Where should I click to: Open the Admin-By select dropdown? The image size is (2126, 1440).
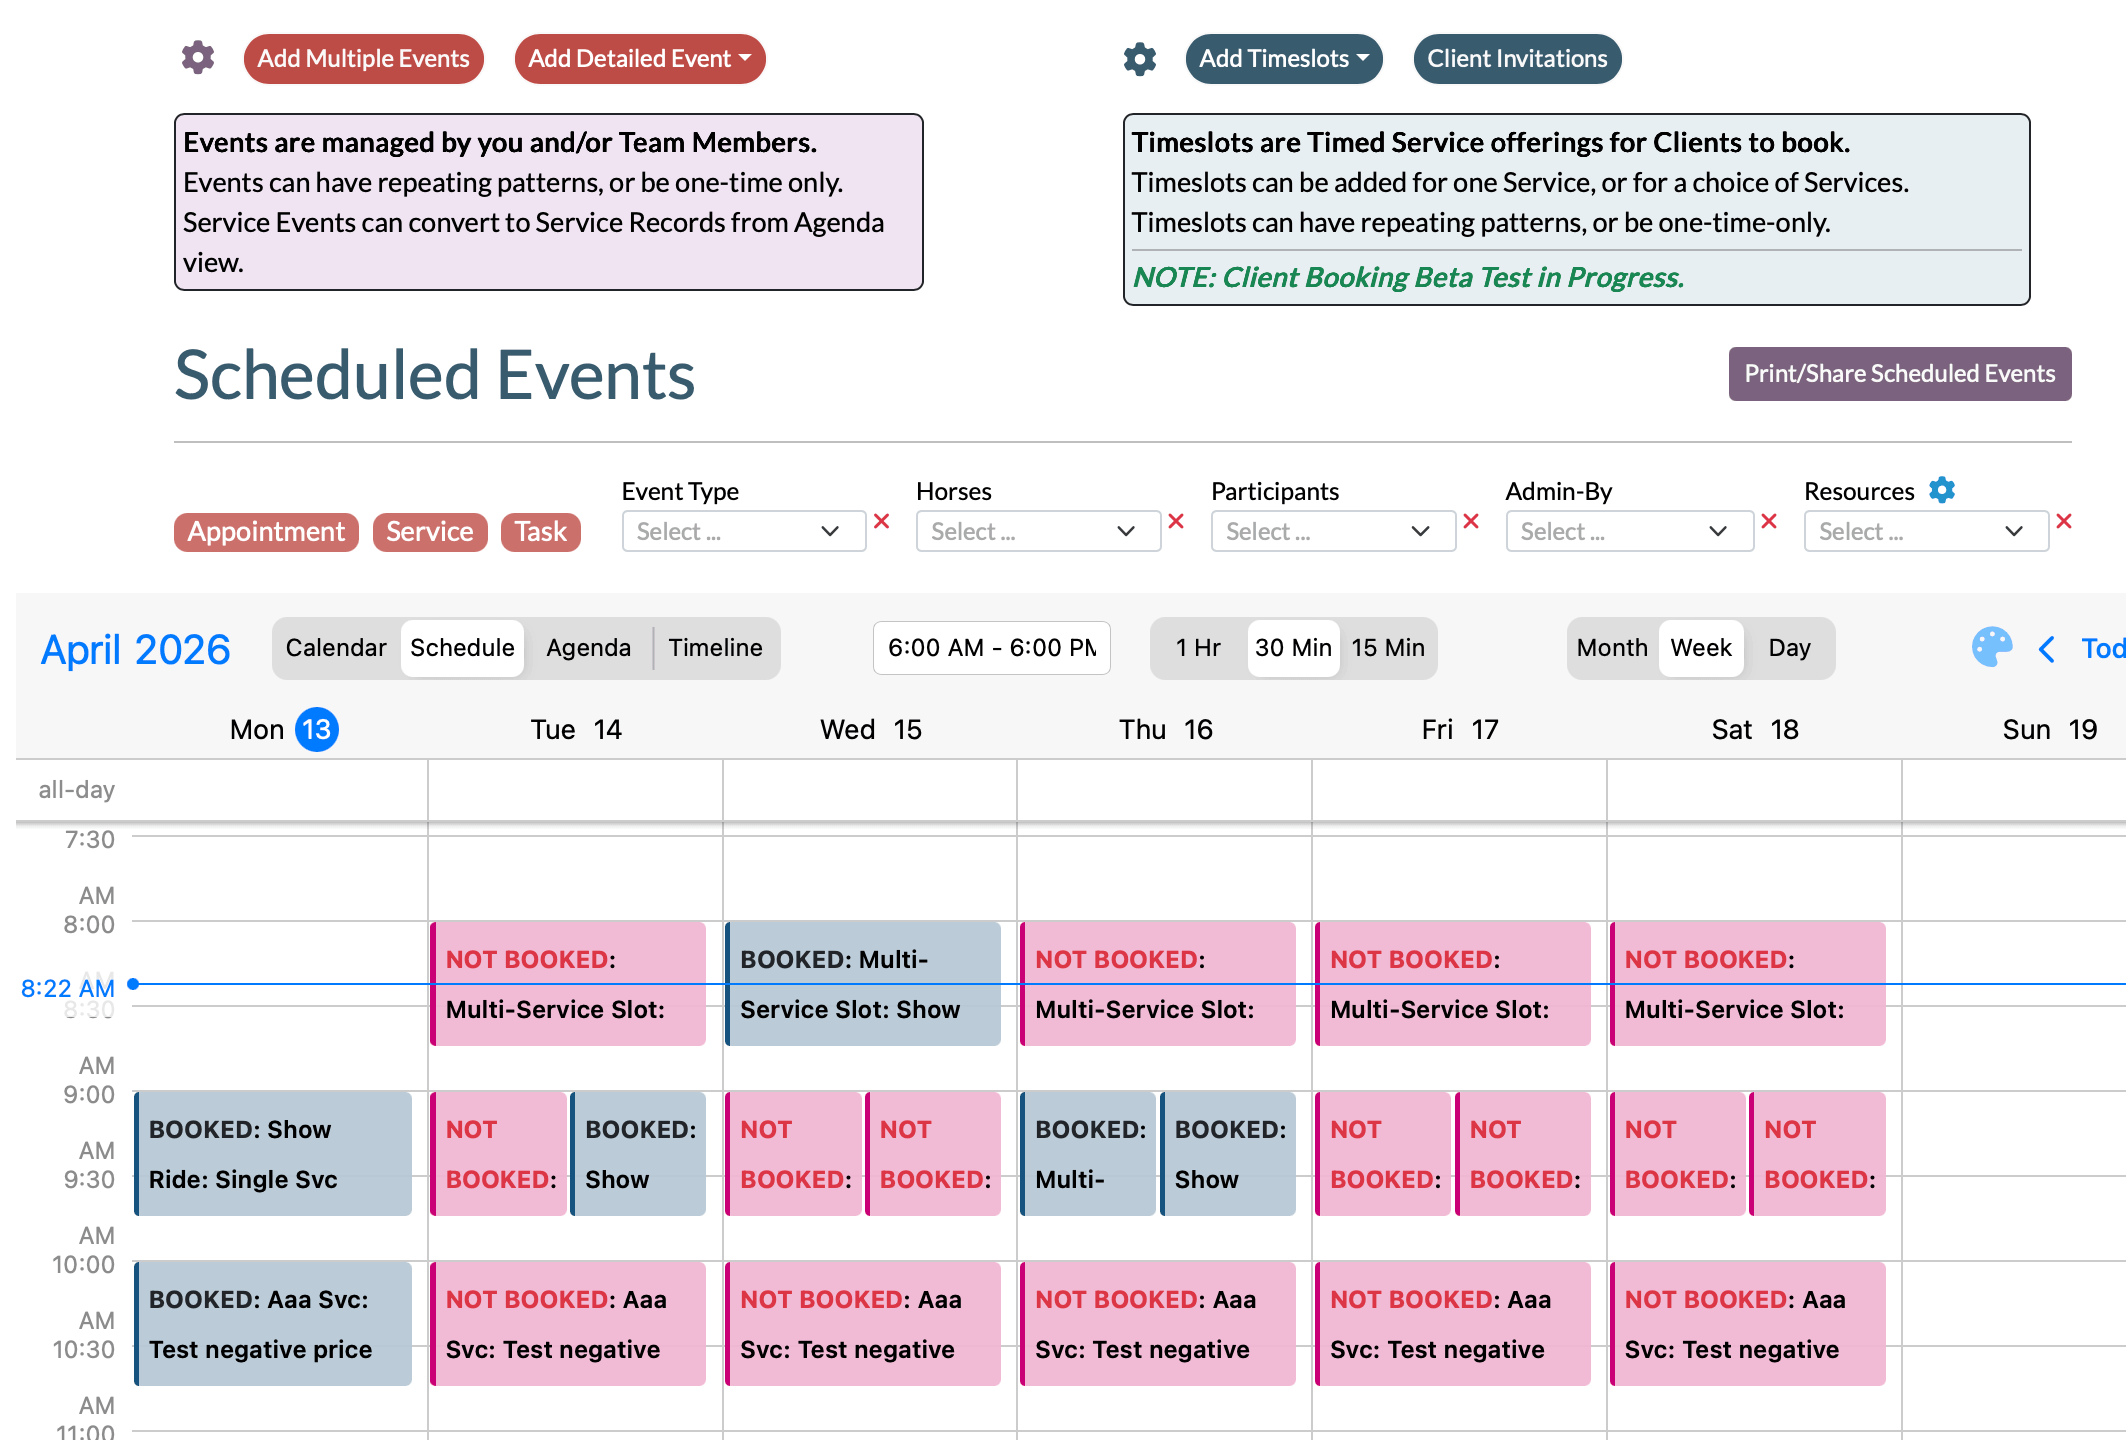pyautogui.click(x=1630, y=531)
